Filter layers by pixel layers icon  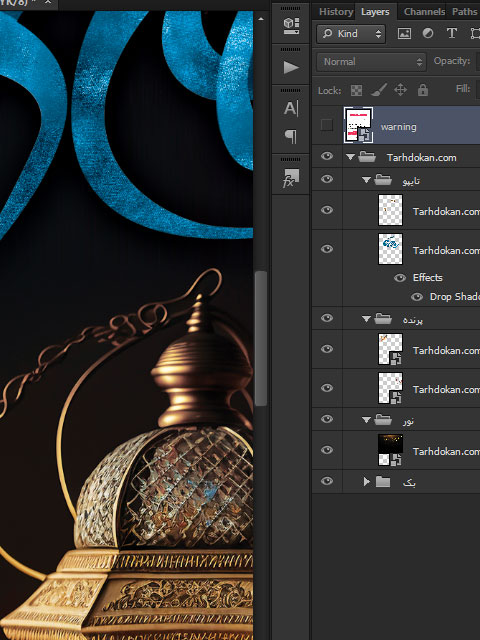pos(404,33)
